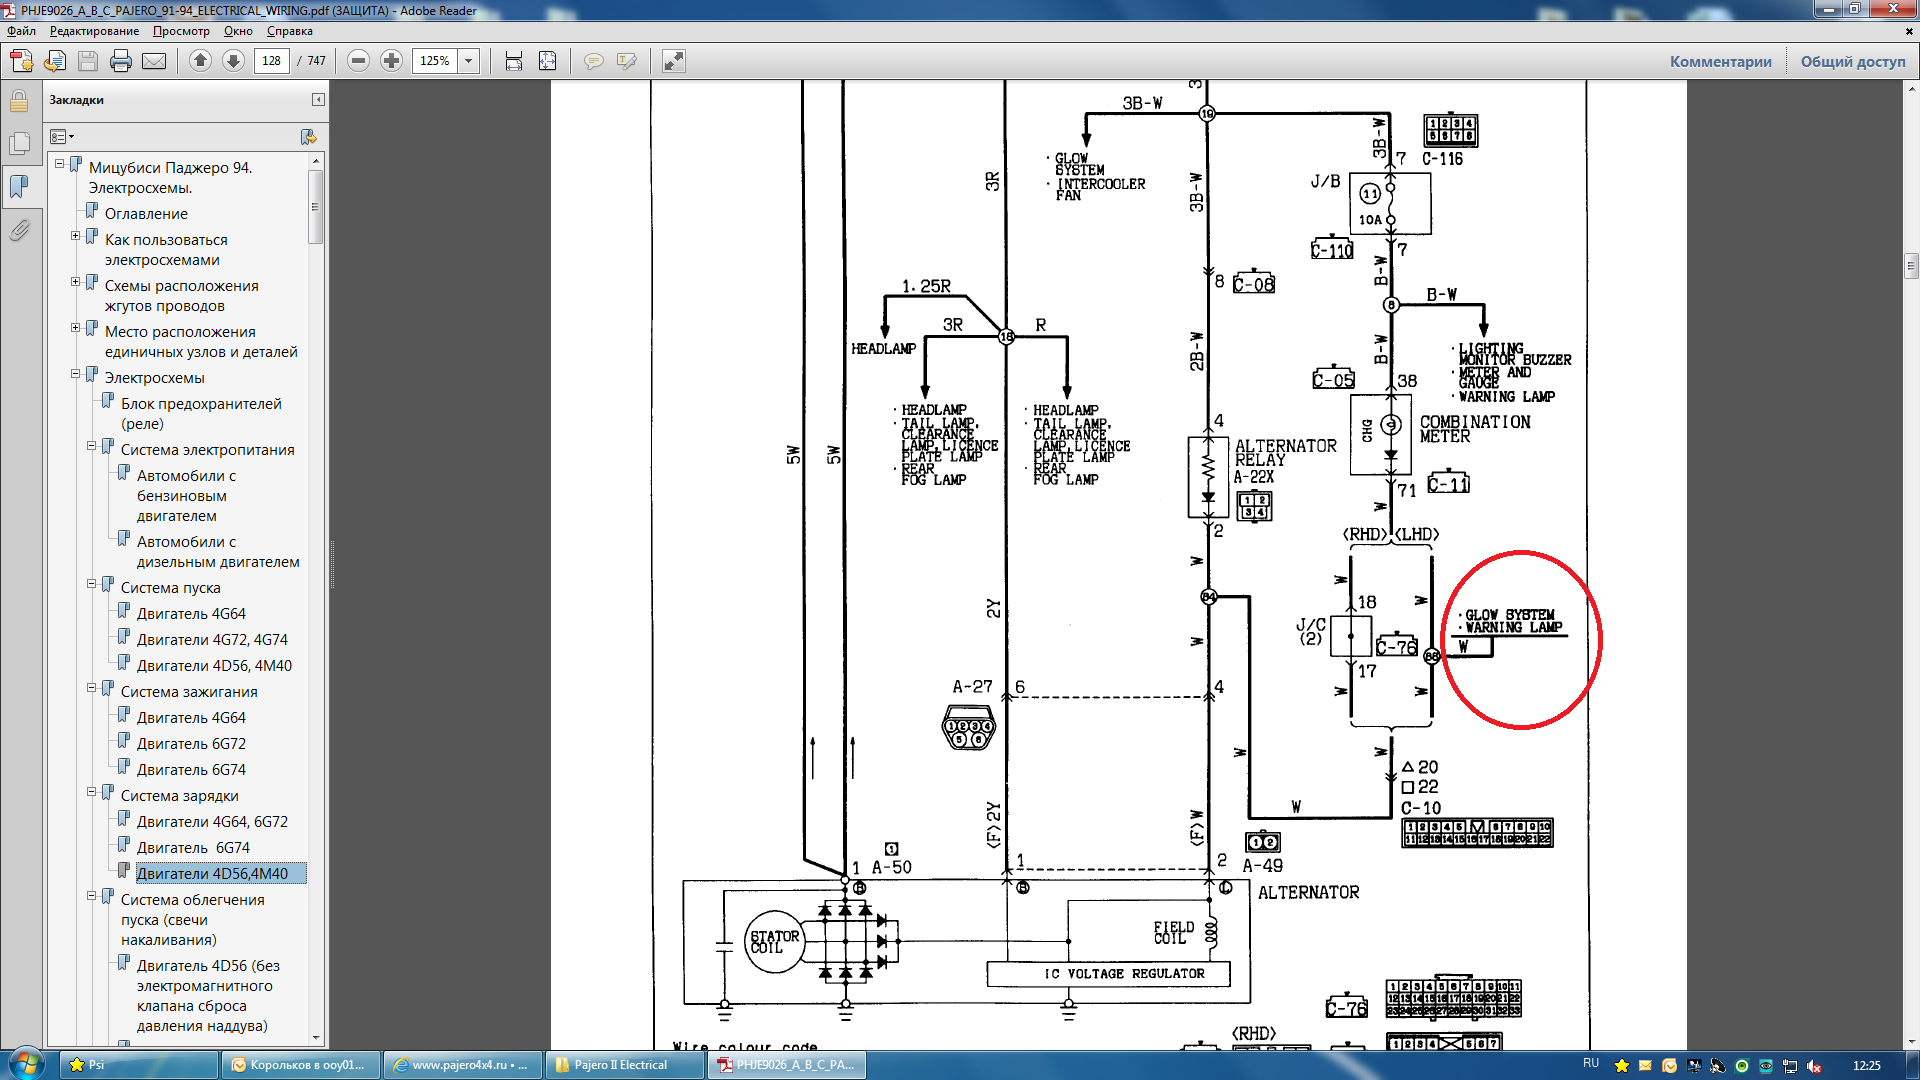Open bookmarks options dropdown menu

pyautogui.click(x=62, y=137)
